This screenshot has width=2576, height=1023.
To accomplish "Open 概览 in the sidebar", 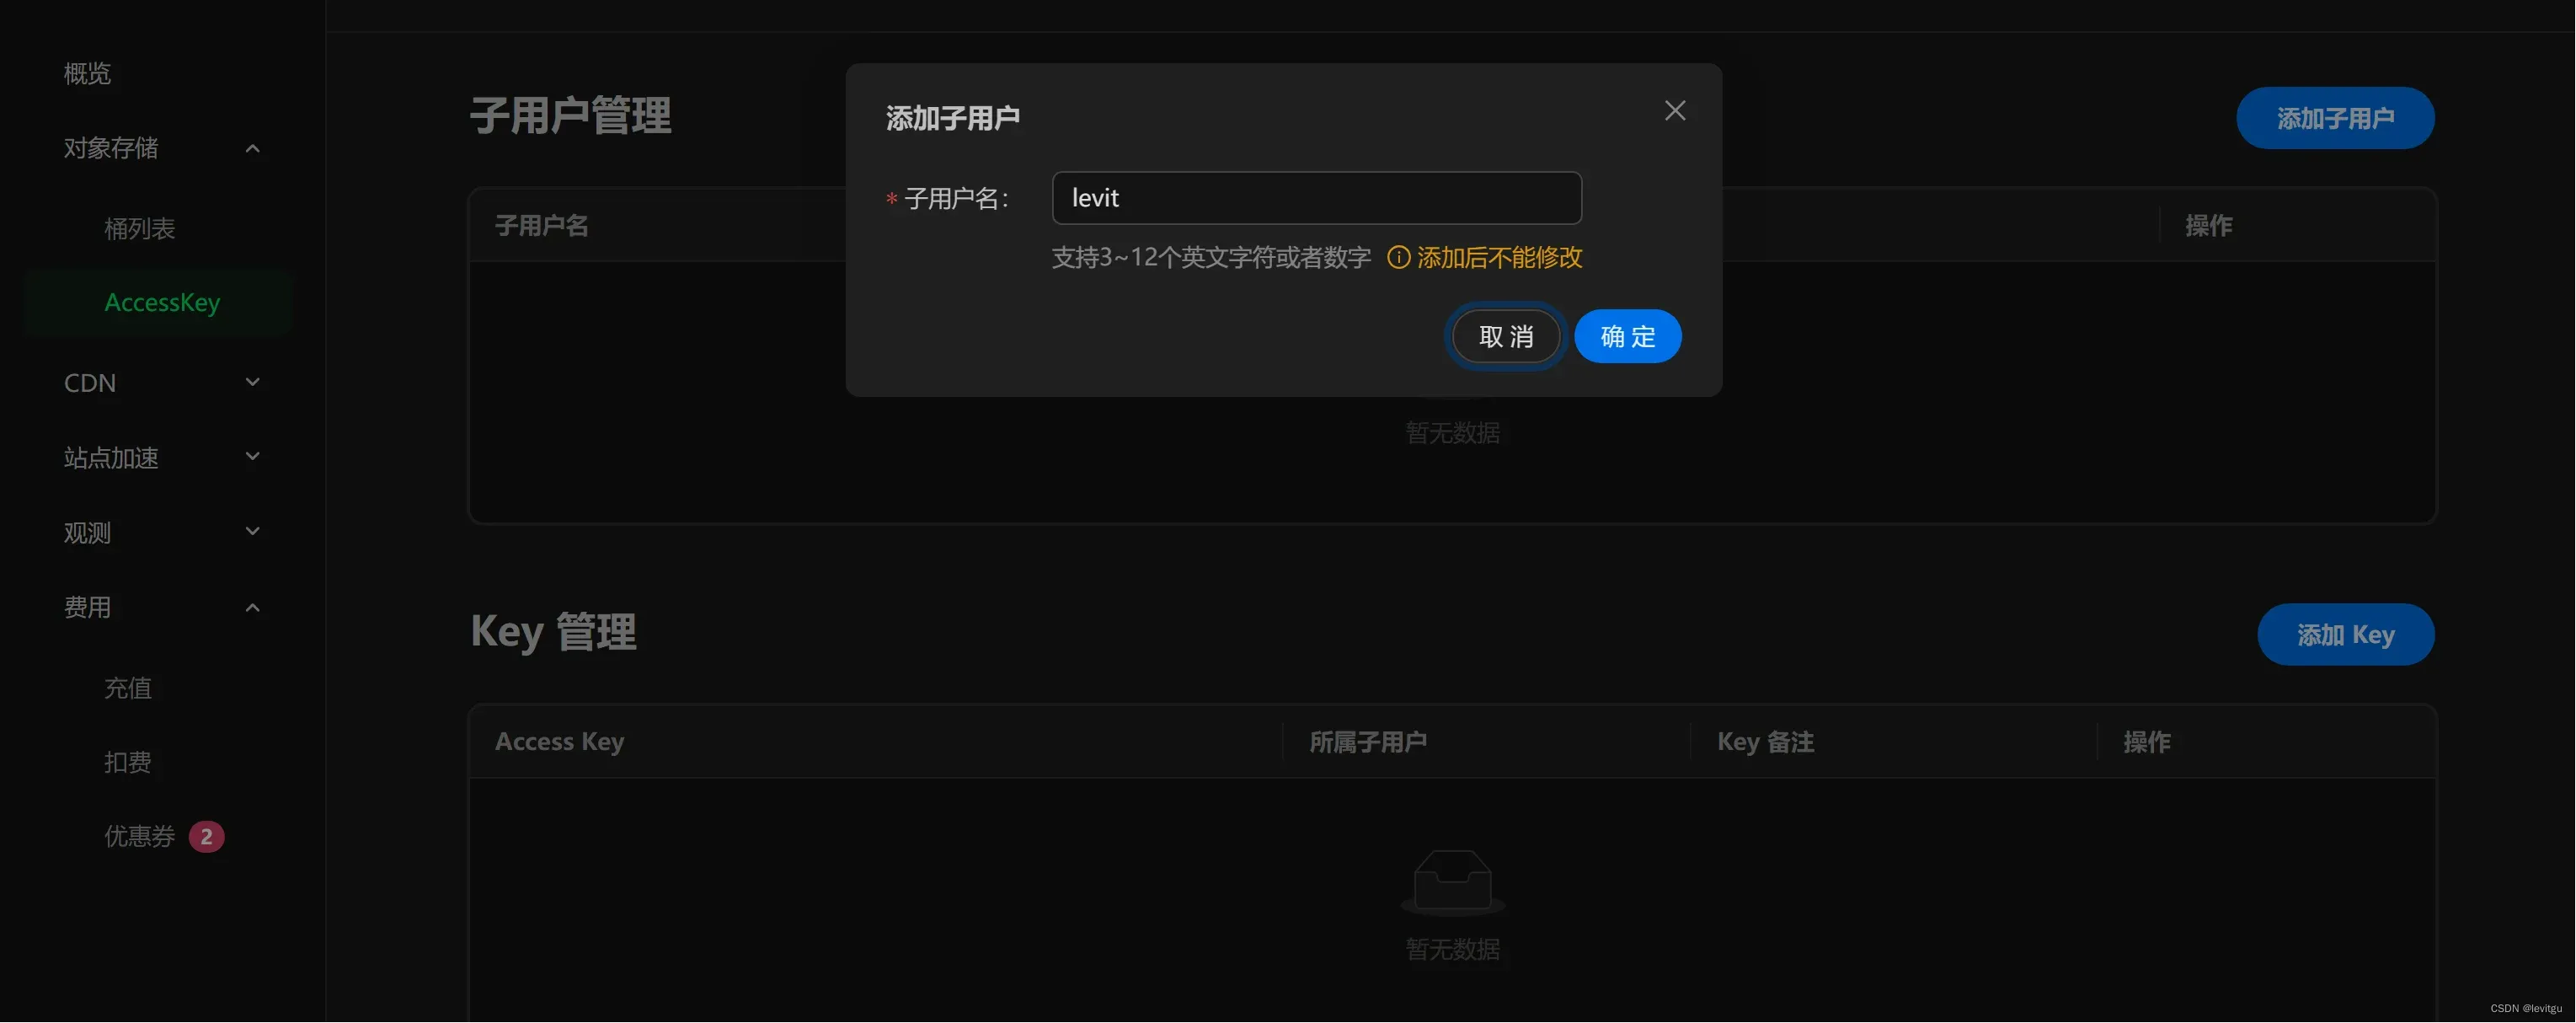I will coord(87,73).
